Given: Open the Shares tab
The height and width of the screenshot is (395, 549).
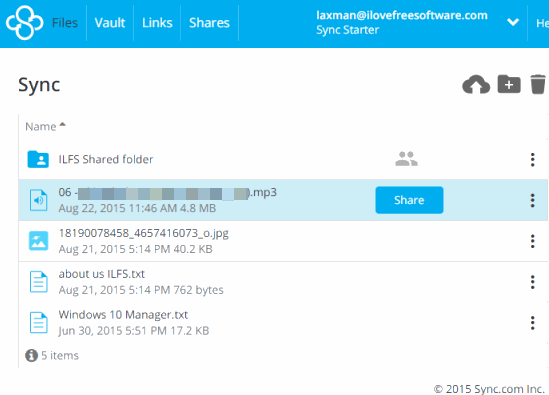Looking at the screenshot, I should 209,23.
